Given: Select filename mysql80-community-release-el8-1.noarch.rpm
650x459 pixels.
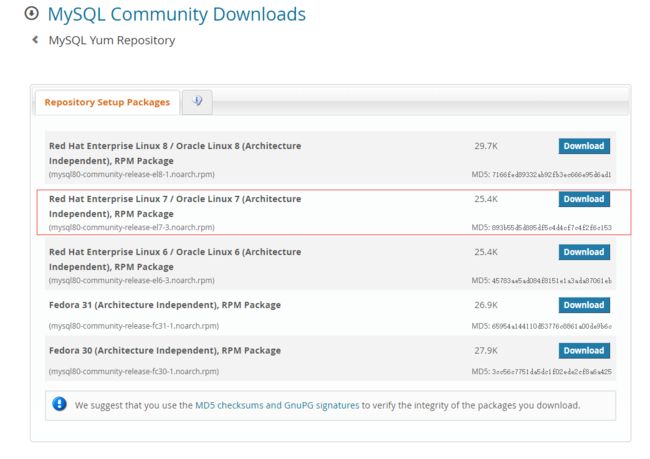Looking at the screenshot, I should (x=132, y=175).
